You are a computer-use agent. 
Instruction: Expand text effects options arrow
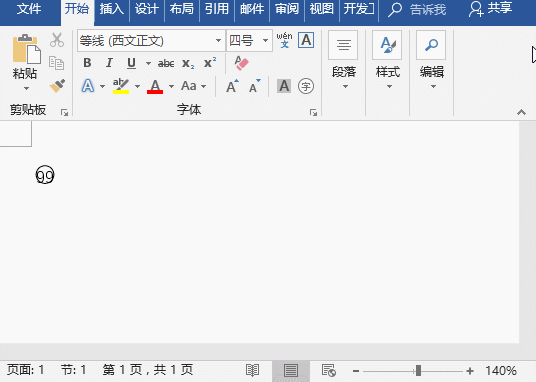[x=102, y=86]
